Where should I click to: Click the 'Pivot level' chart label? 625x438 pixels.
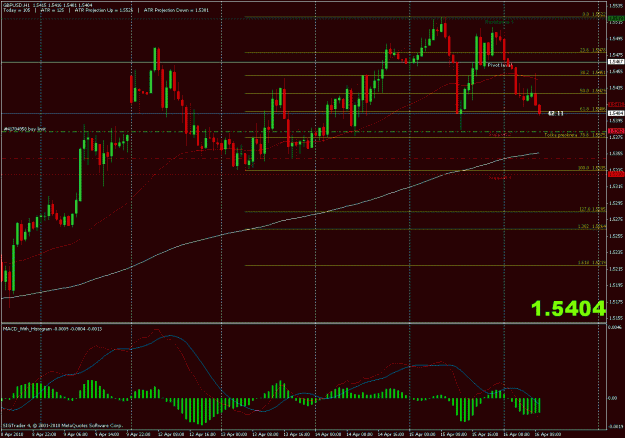pos(499,65)
